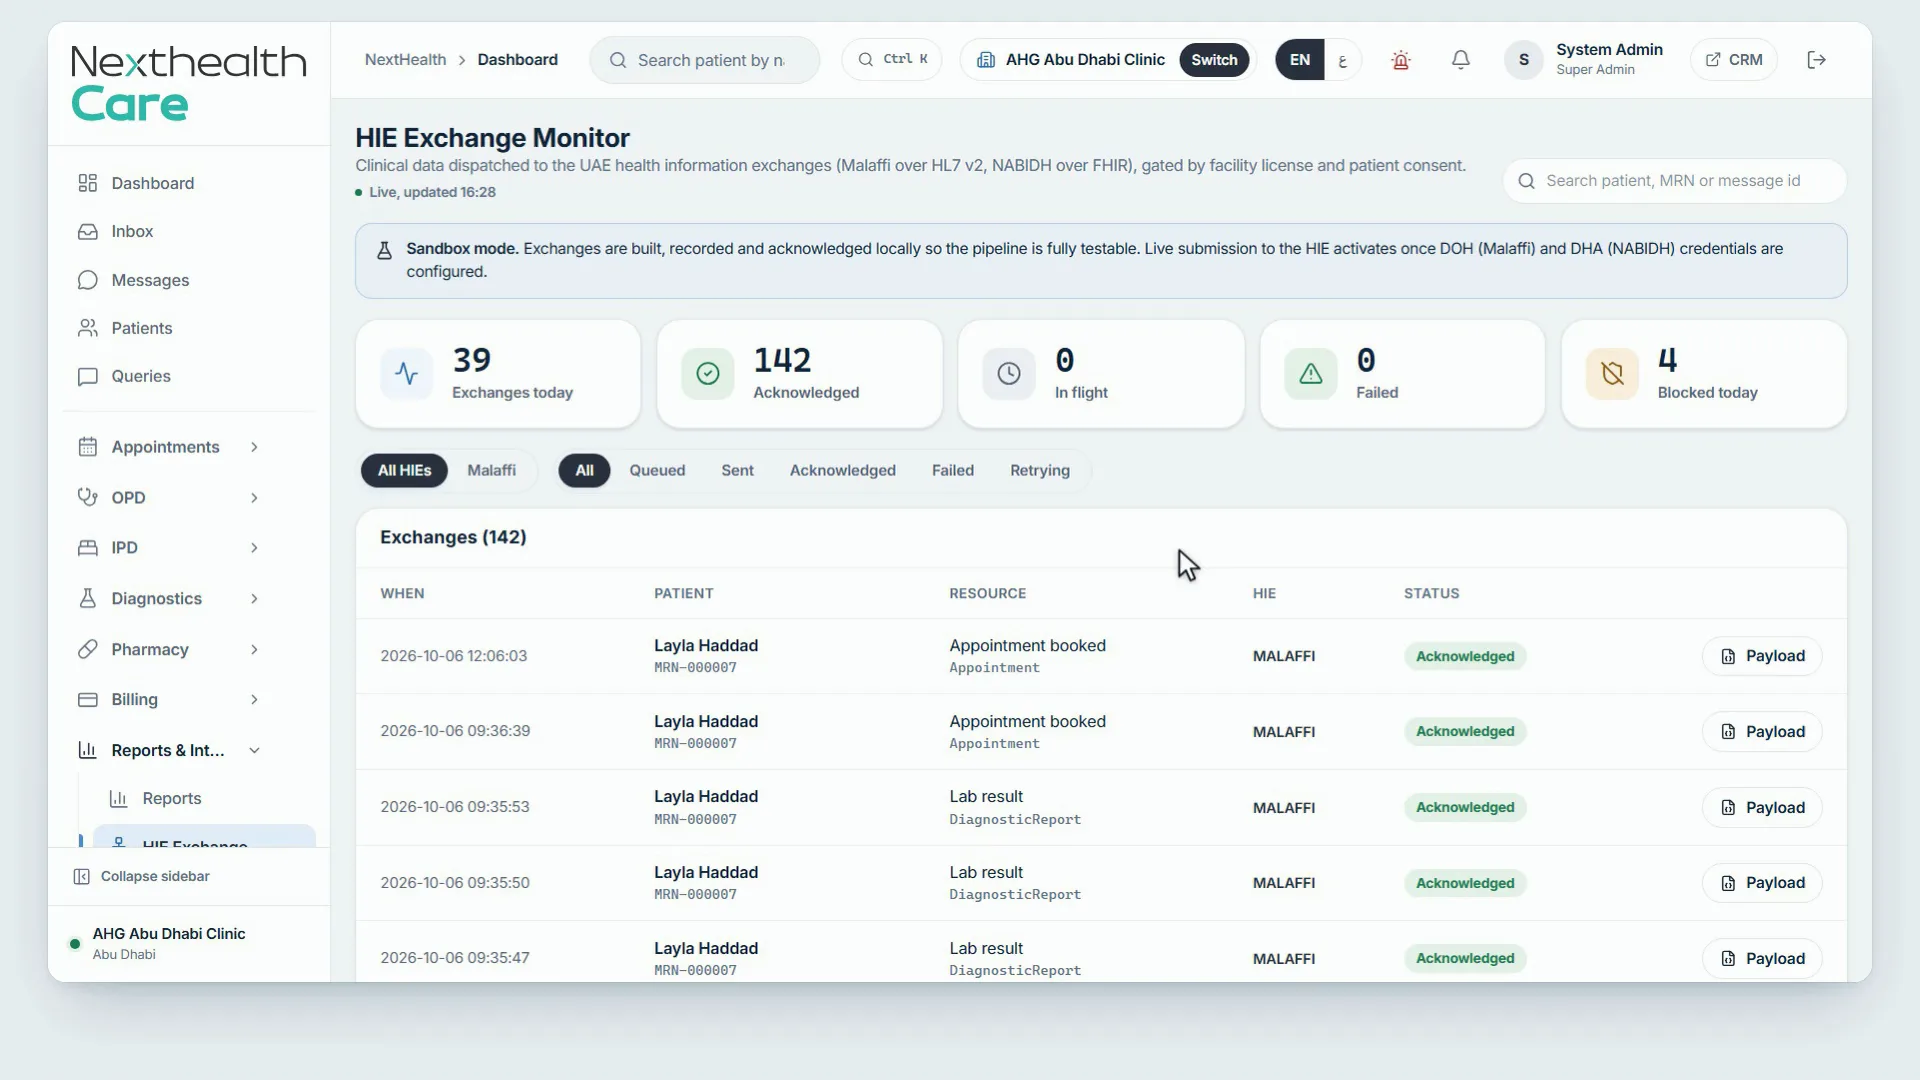
Task: Collapse the Reports & Int... chevron
Action: coord(254,751)
